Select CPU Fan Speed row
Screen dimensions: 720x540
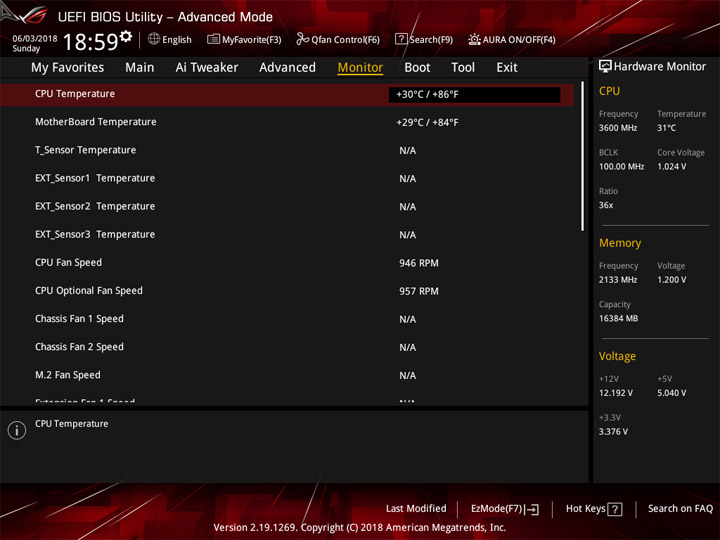click(287, 263)
